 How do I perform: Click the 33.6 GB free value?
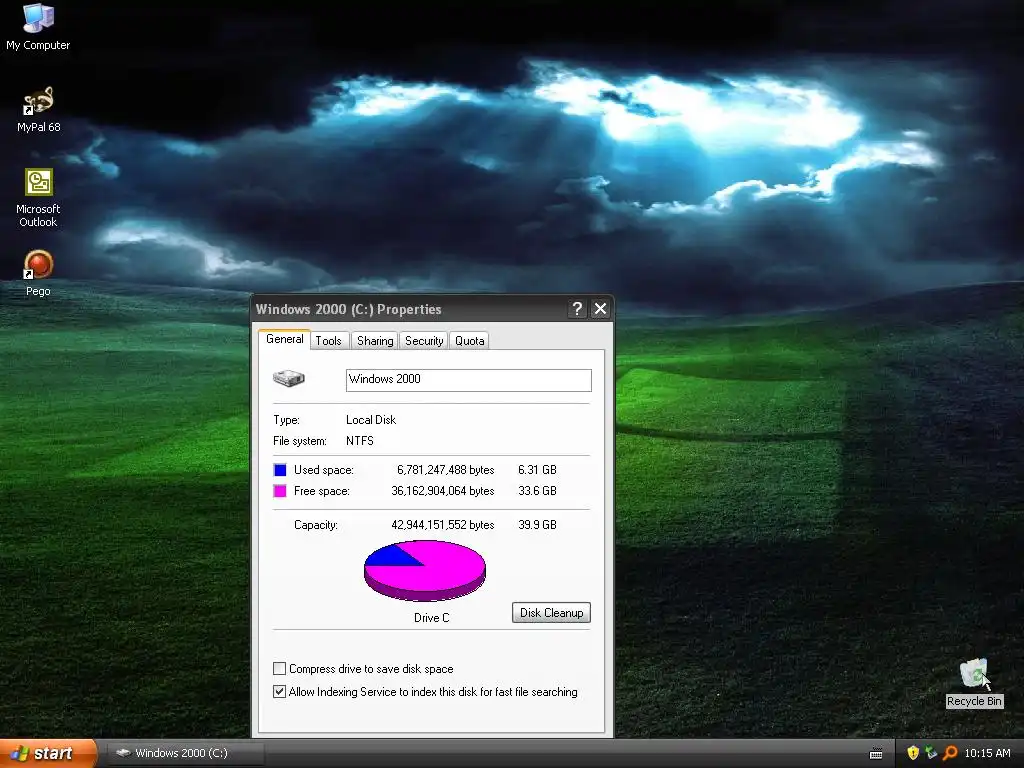(537, 491)
